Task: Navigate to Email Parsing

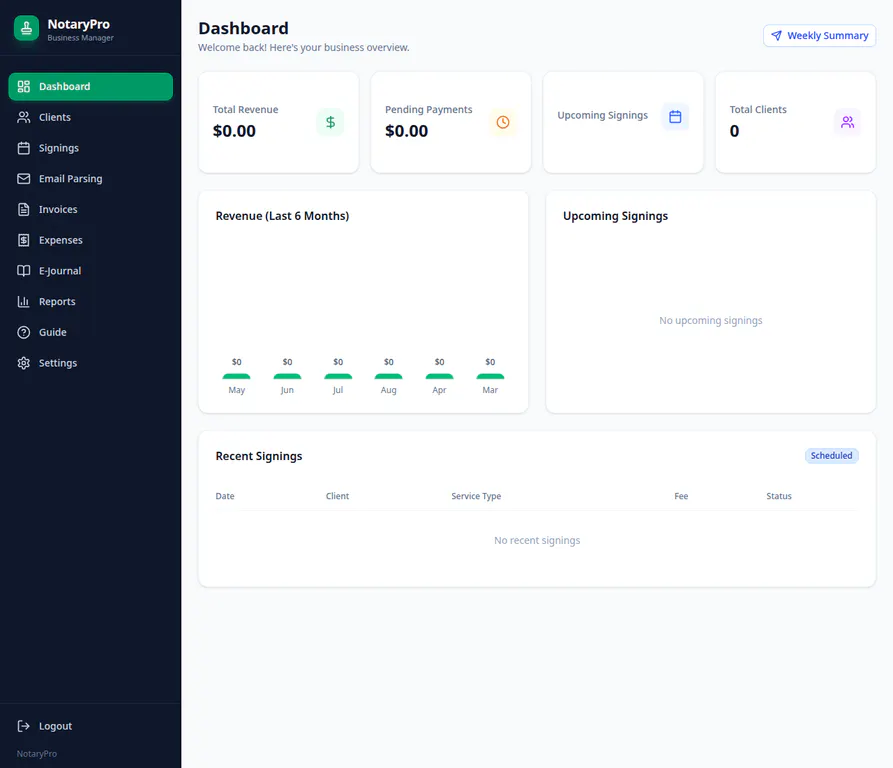Action: (91, 179)
